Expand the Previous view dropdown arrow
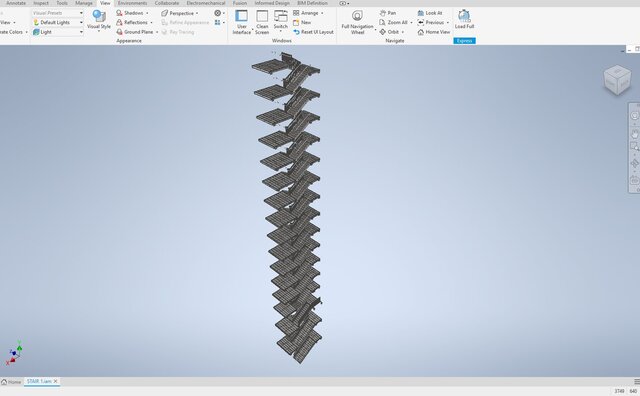Viewport: 640px width, 396px height. click(447, 22)
